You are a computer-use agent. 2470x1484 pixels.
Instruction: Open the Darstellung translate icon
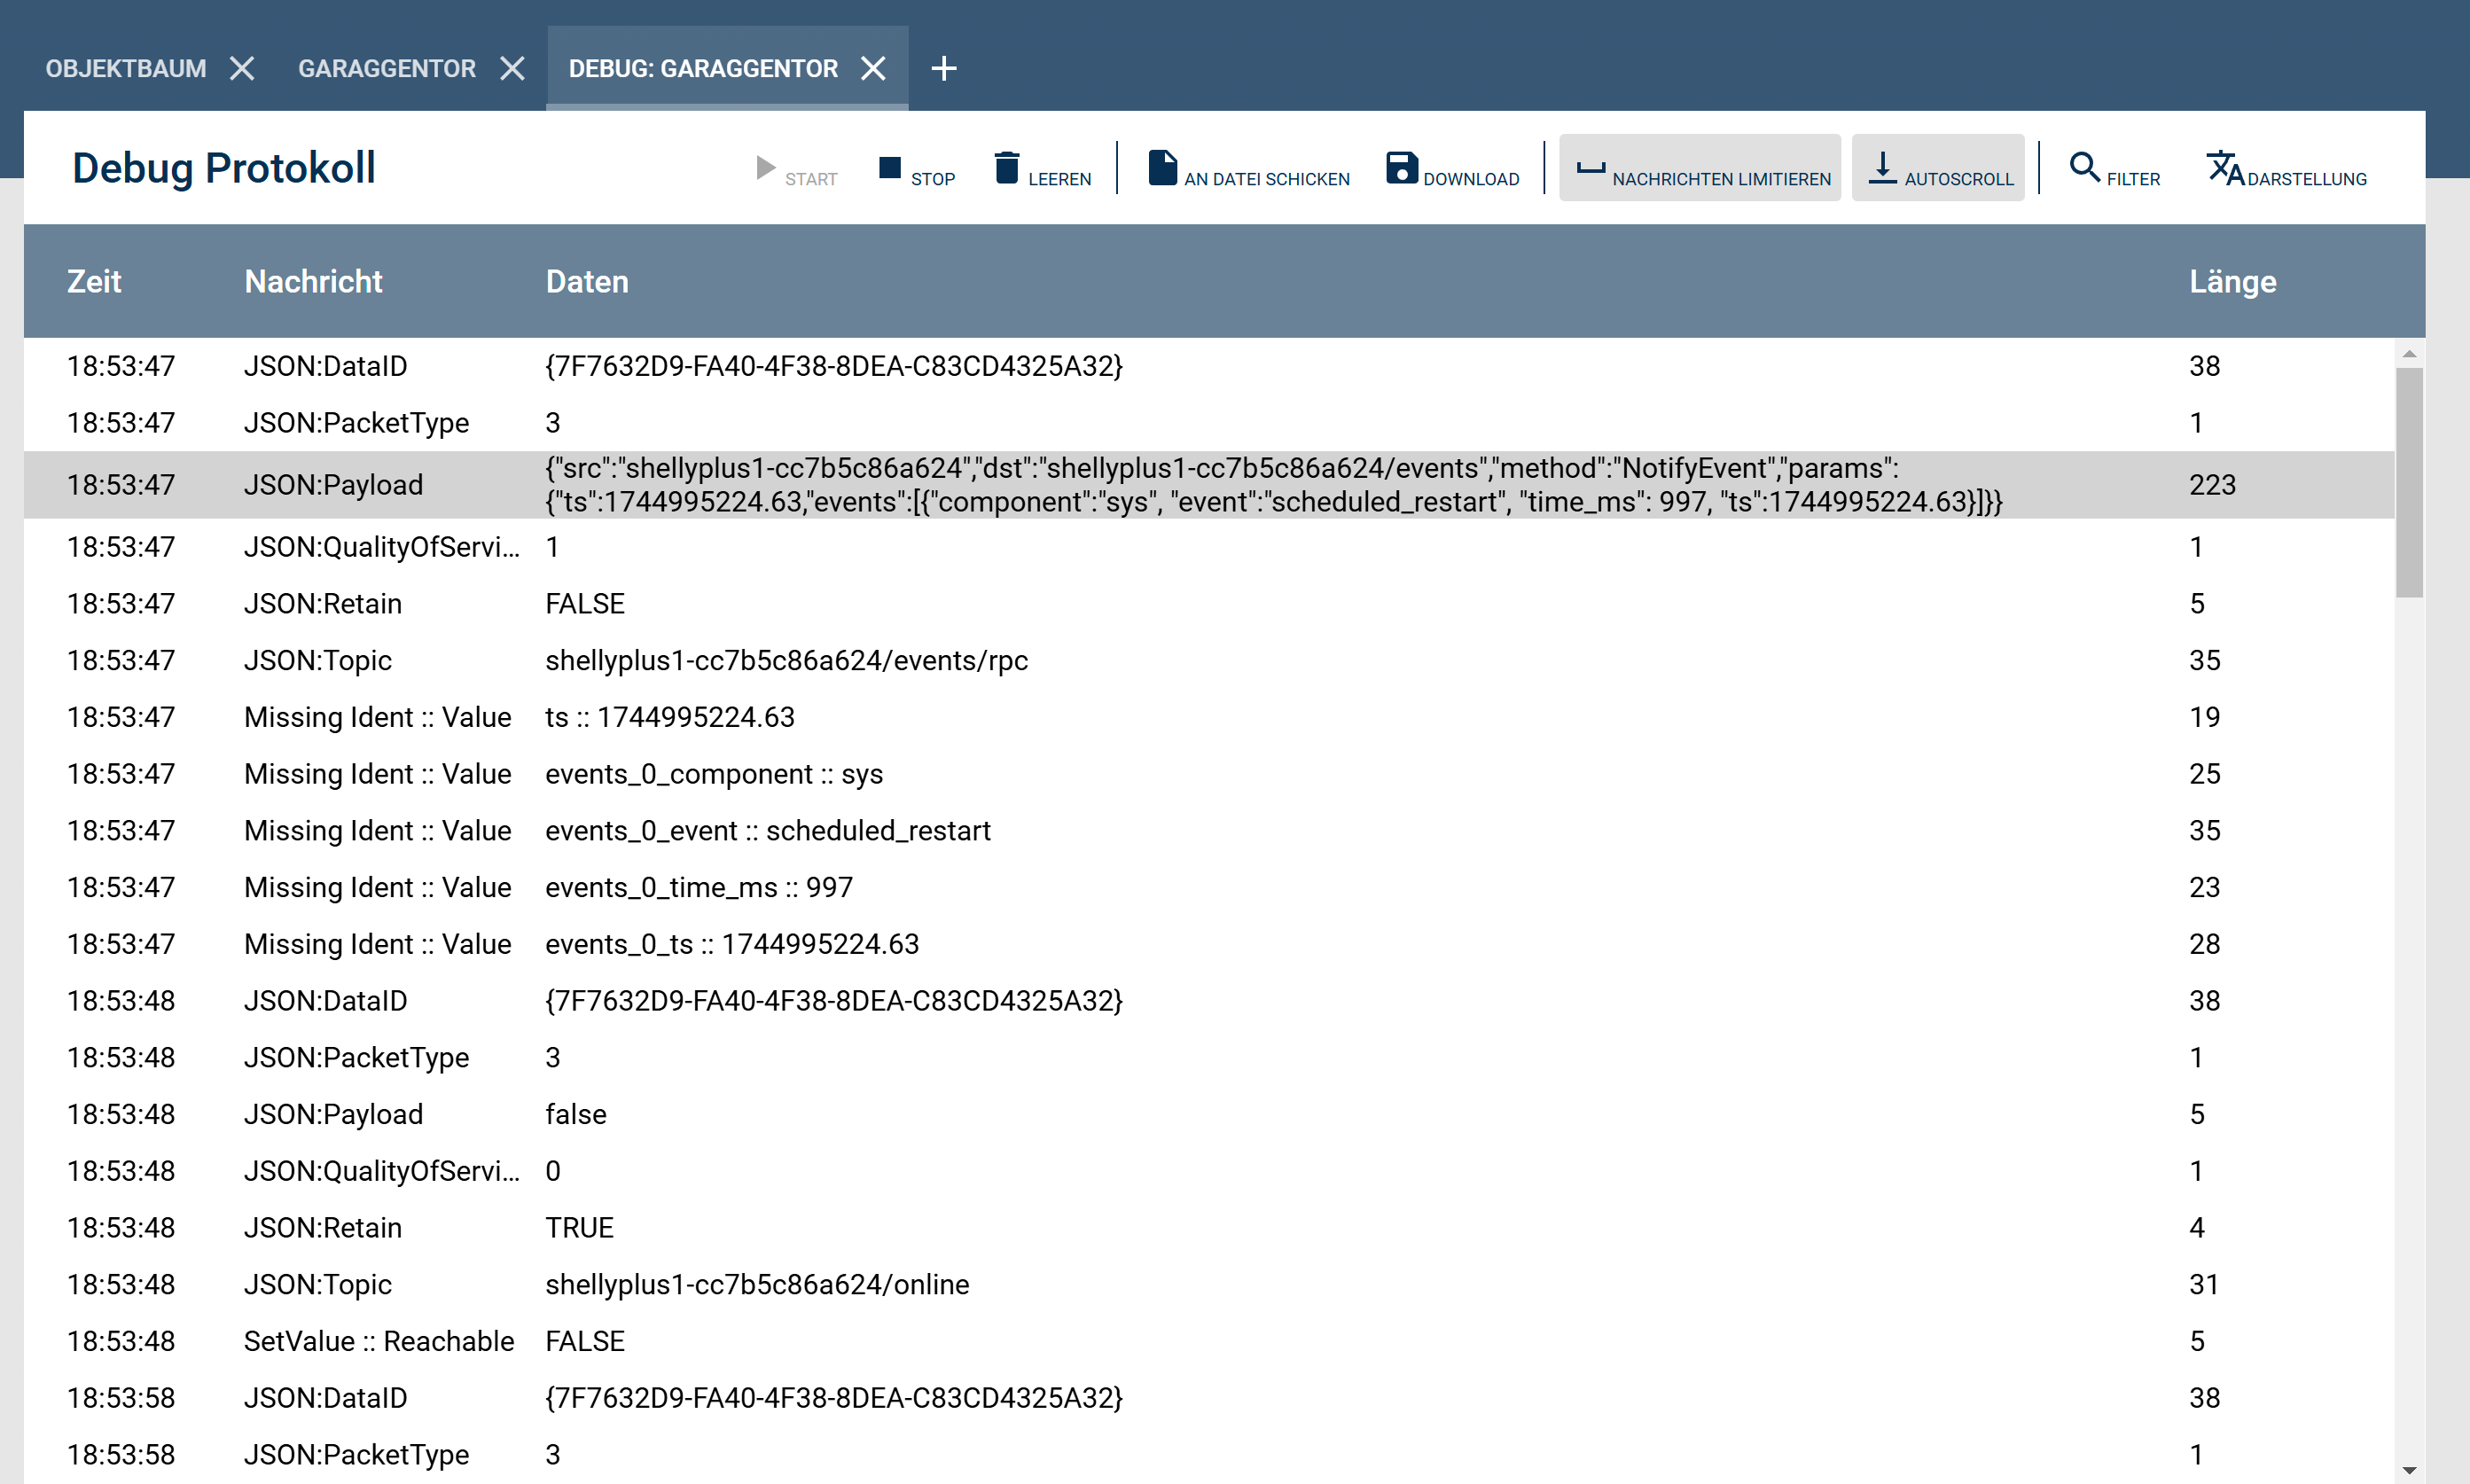(x=2224, y=168)
